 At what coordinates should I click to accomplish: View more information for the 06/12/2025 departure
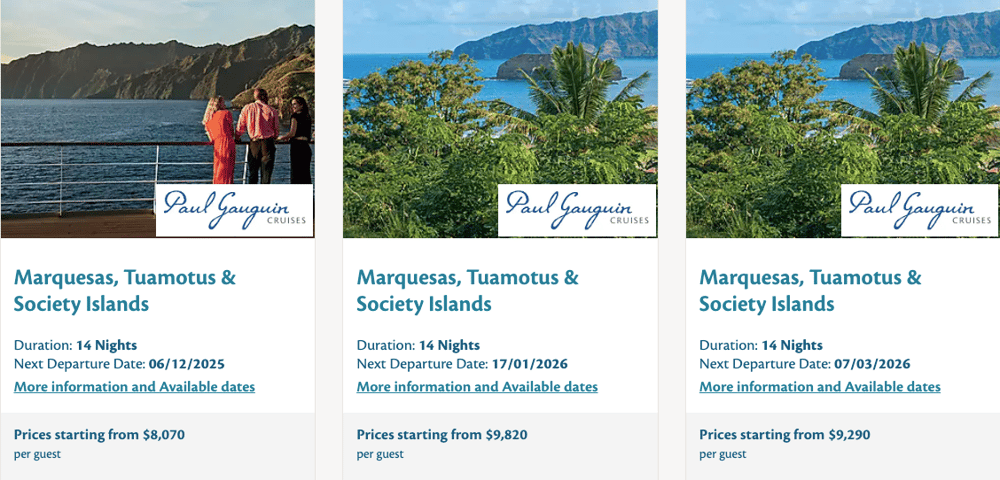(134, 387)
